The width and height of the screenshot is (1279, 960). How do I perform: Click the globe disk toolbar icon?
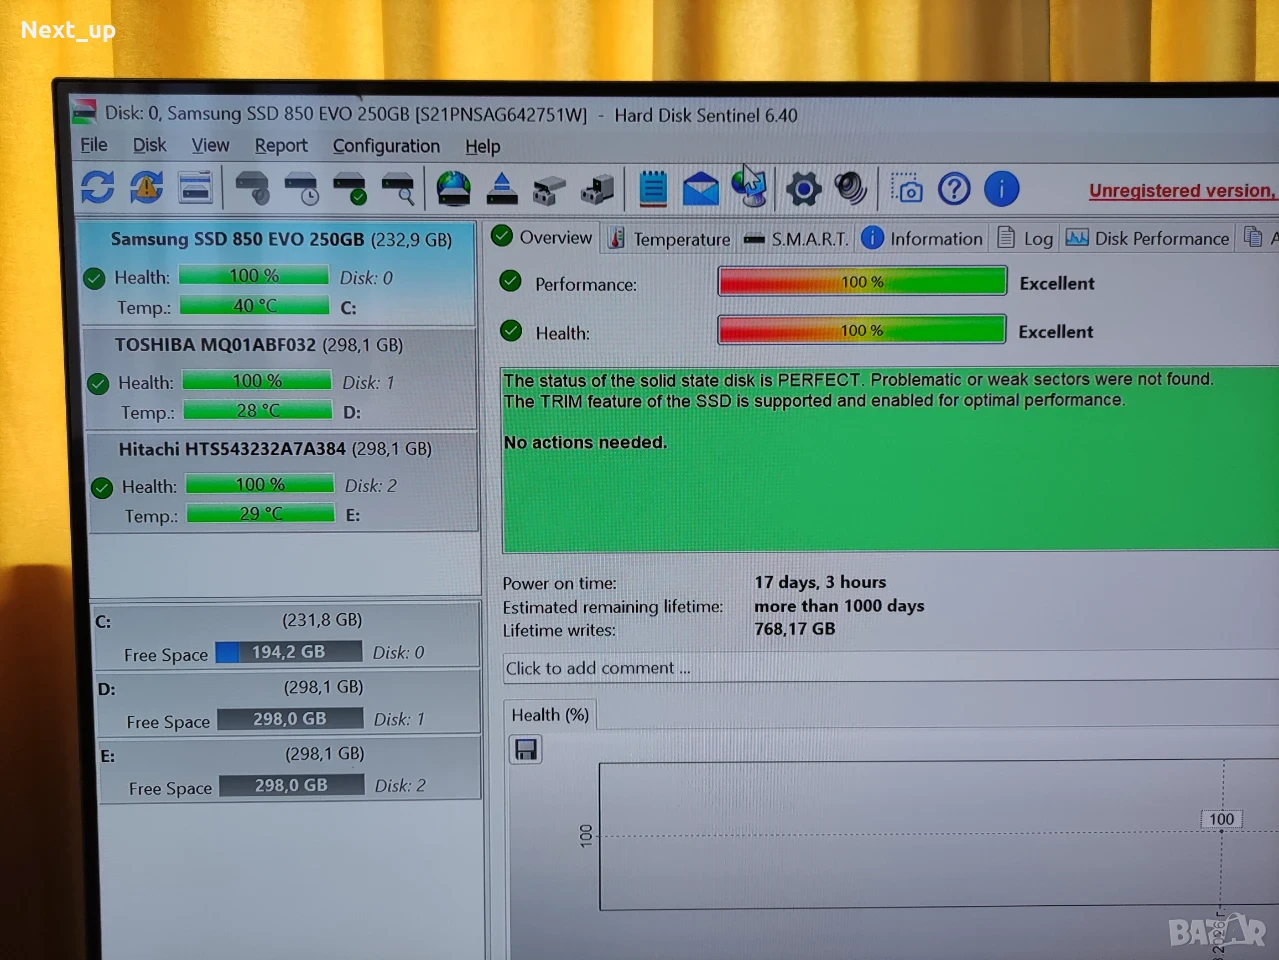tap(454, 188)
